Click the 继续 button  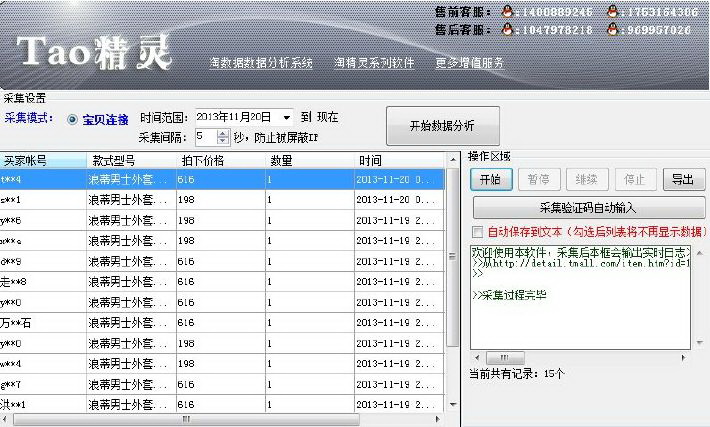[587, 180]
